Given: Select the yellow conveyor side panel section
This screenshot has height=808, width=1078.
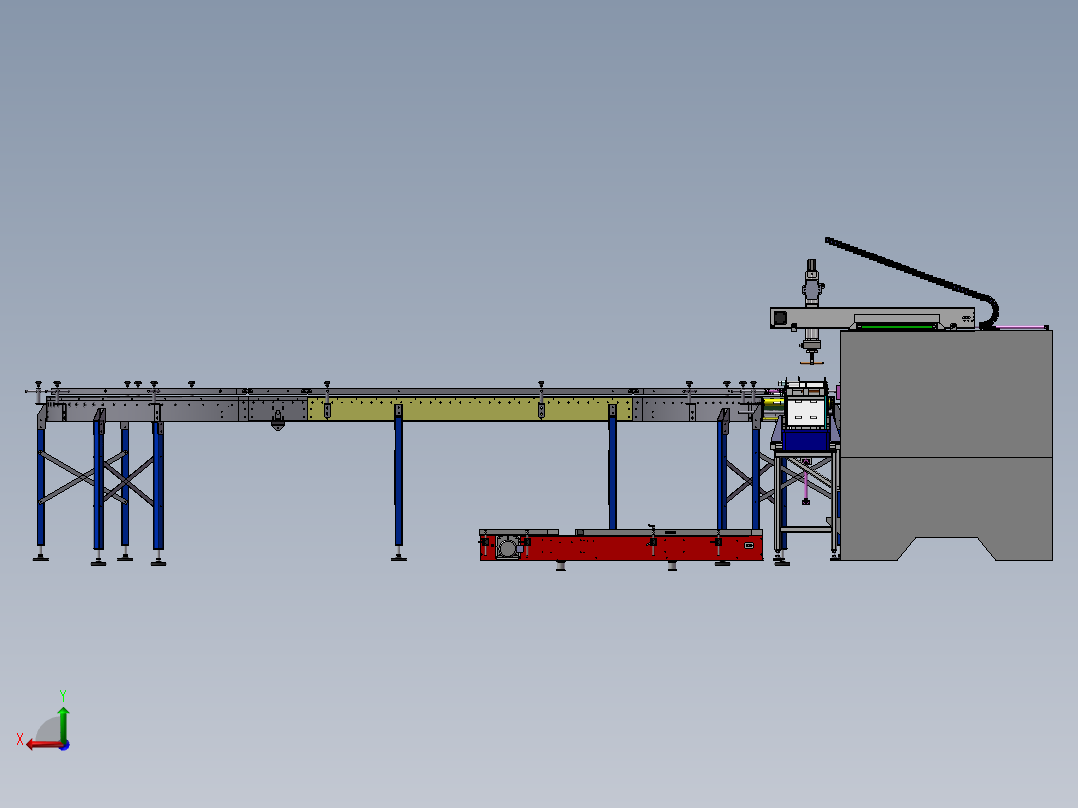Looking at the screenshot, I should point(470,408).
